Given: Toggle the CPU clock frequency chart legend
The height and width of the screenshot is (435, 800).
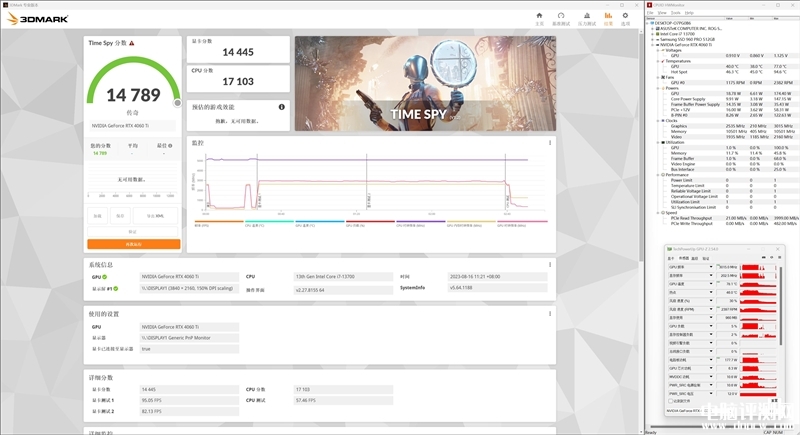Looking at the screenshot, I should pos(420,223).
